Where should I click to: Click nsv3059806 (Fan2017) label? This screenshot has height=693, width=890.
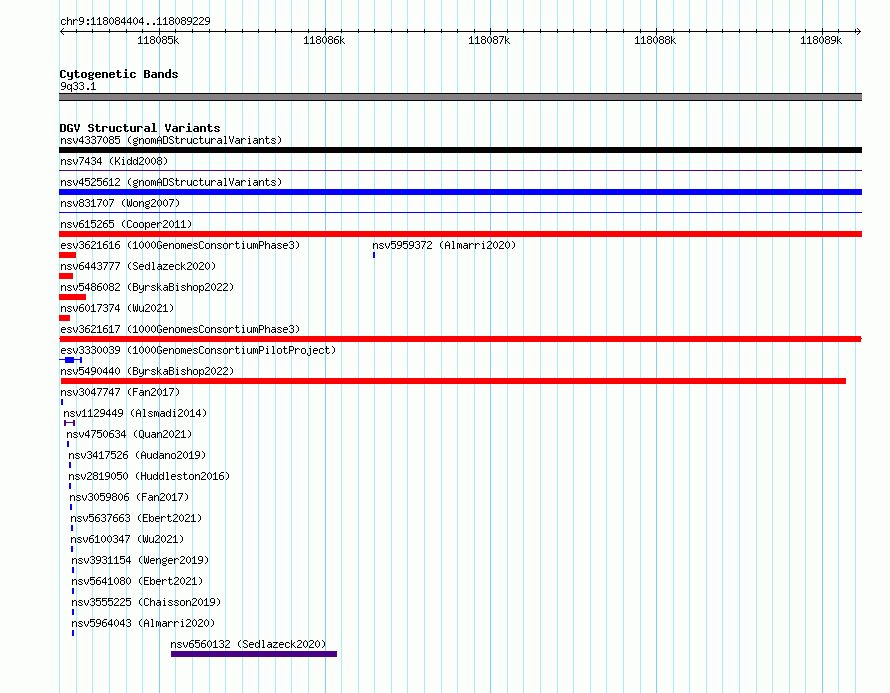(129, 497)
